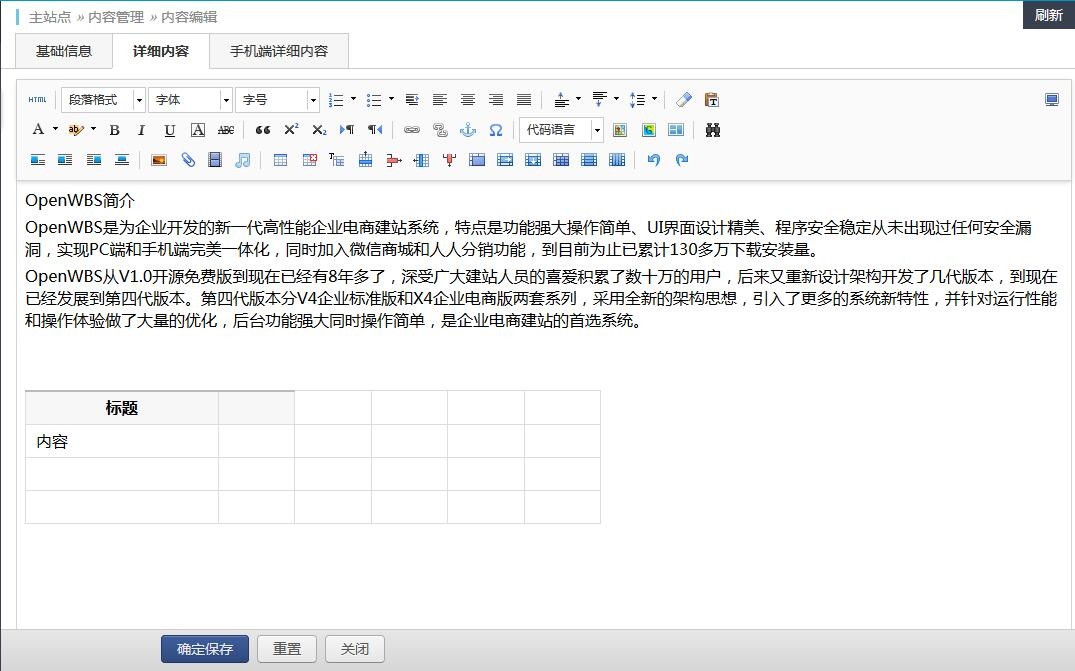Expand ordered list style arrow

pos(354,99)
